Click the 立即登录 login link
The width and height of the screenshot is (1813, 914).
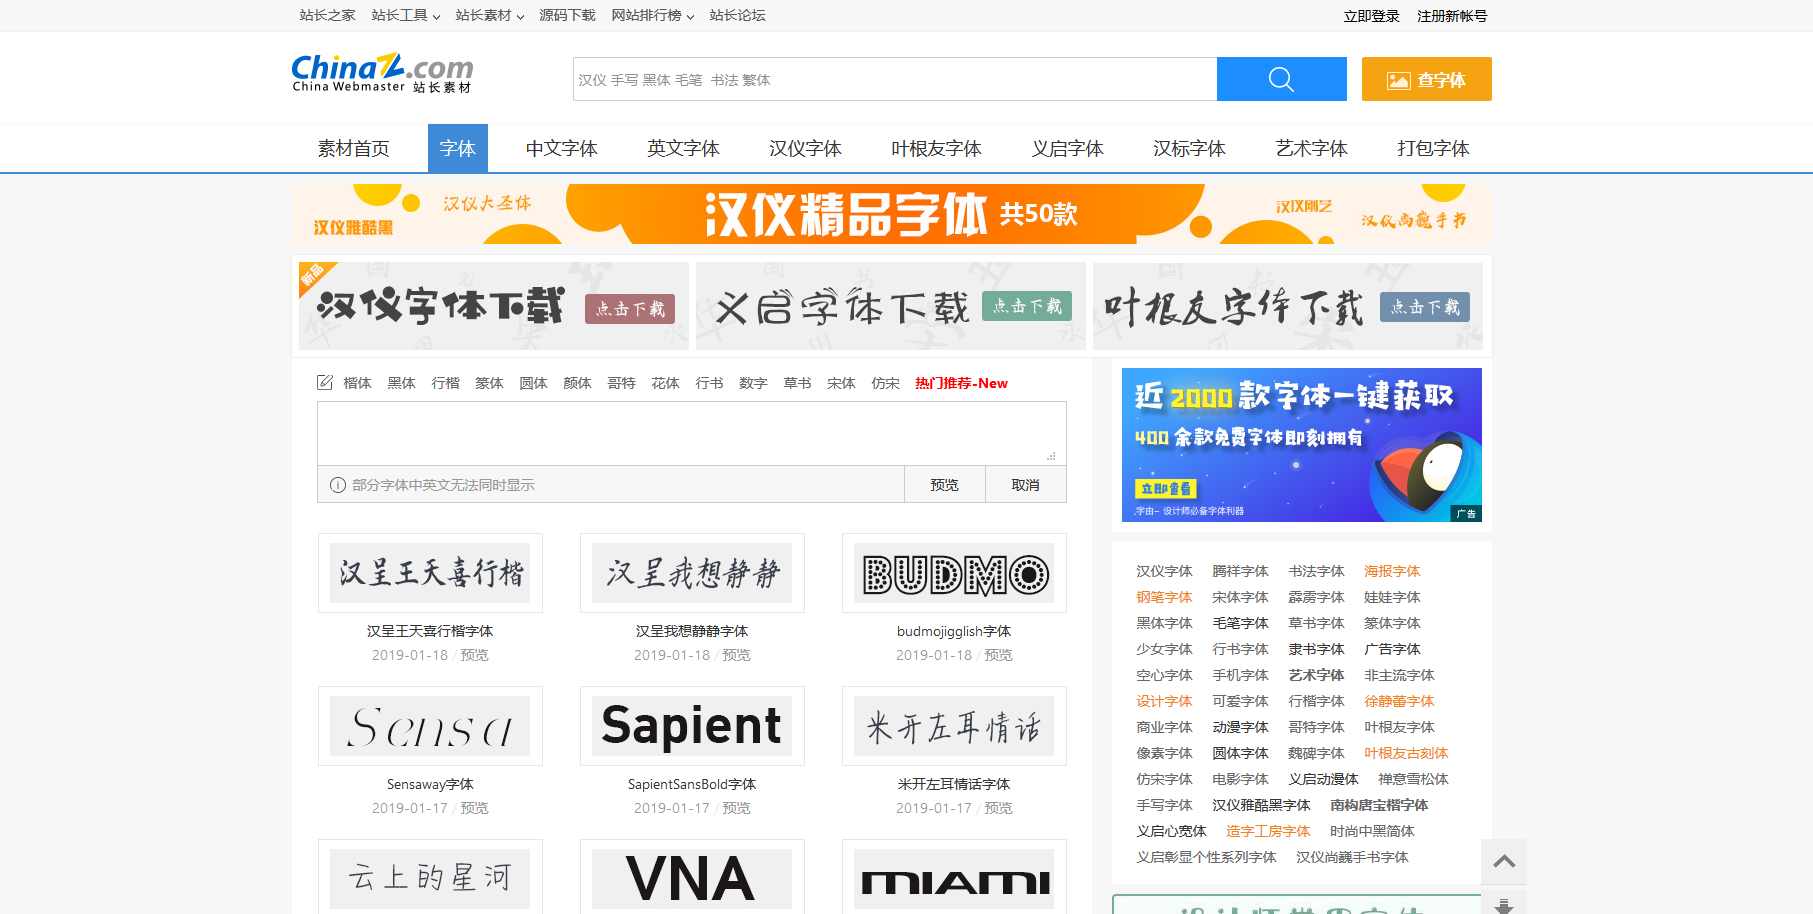pos(1372,16)
